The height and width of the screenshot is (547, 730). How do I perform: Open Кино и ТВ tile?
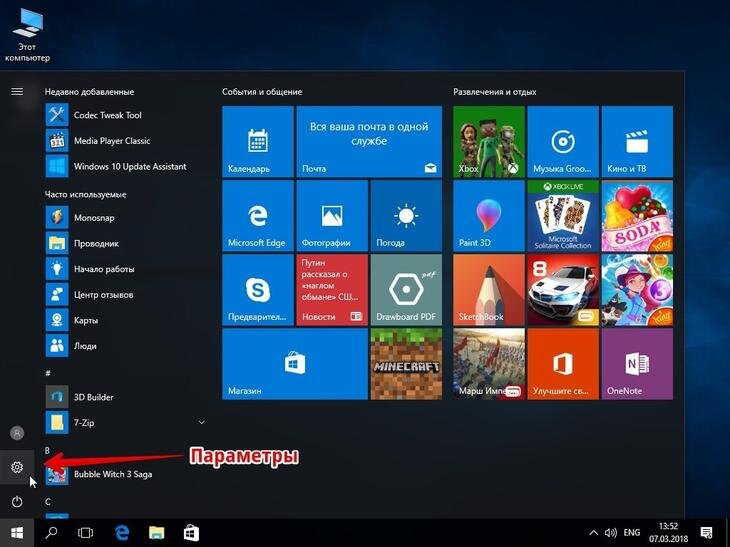click(637, 142)
